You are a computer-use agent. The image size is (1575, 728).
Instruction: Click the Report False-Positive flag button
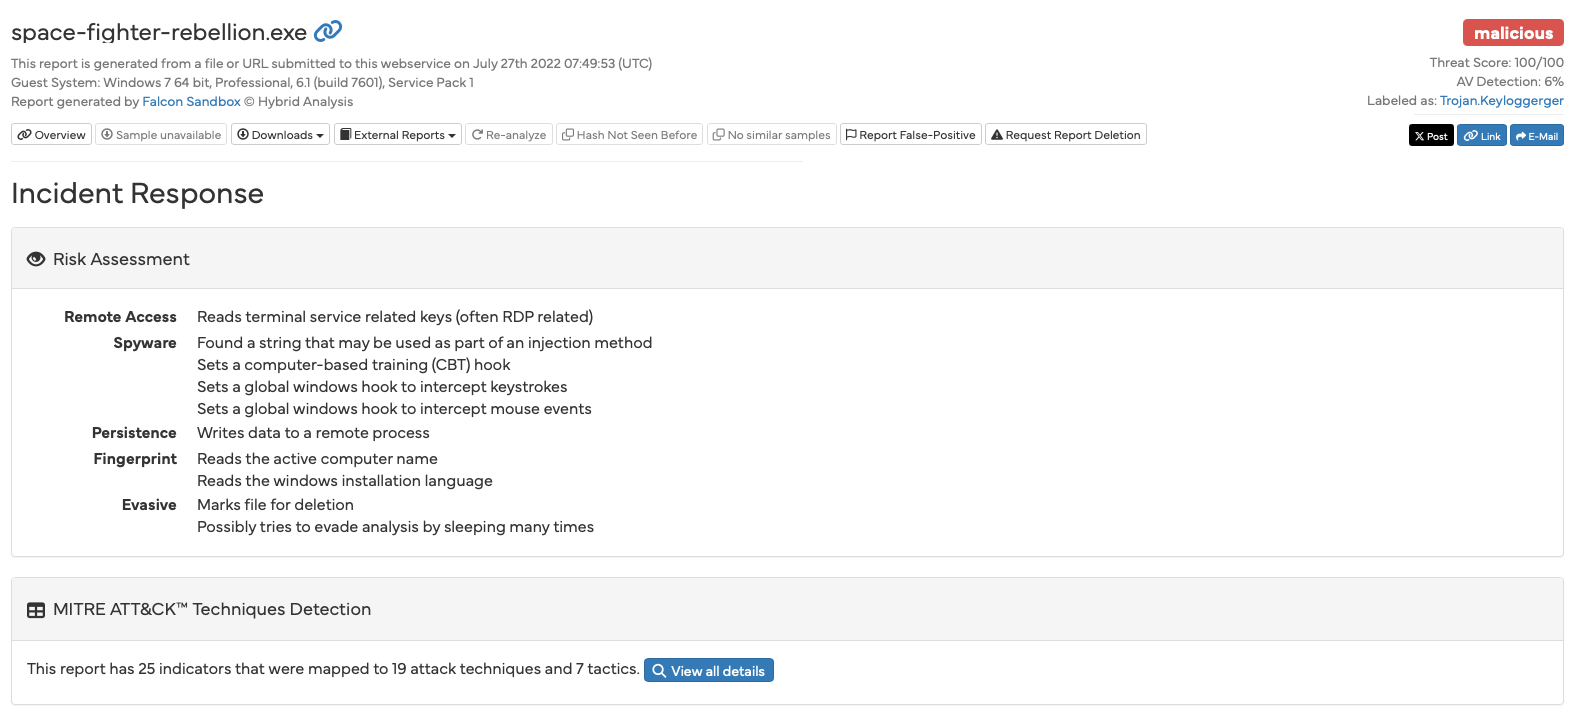910,135
